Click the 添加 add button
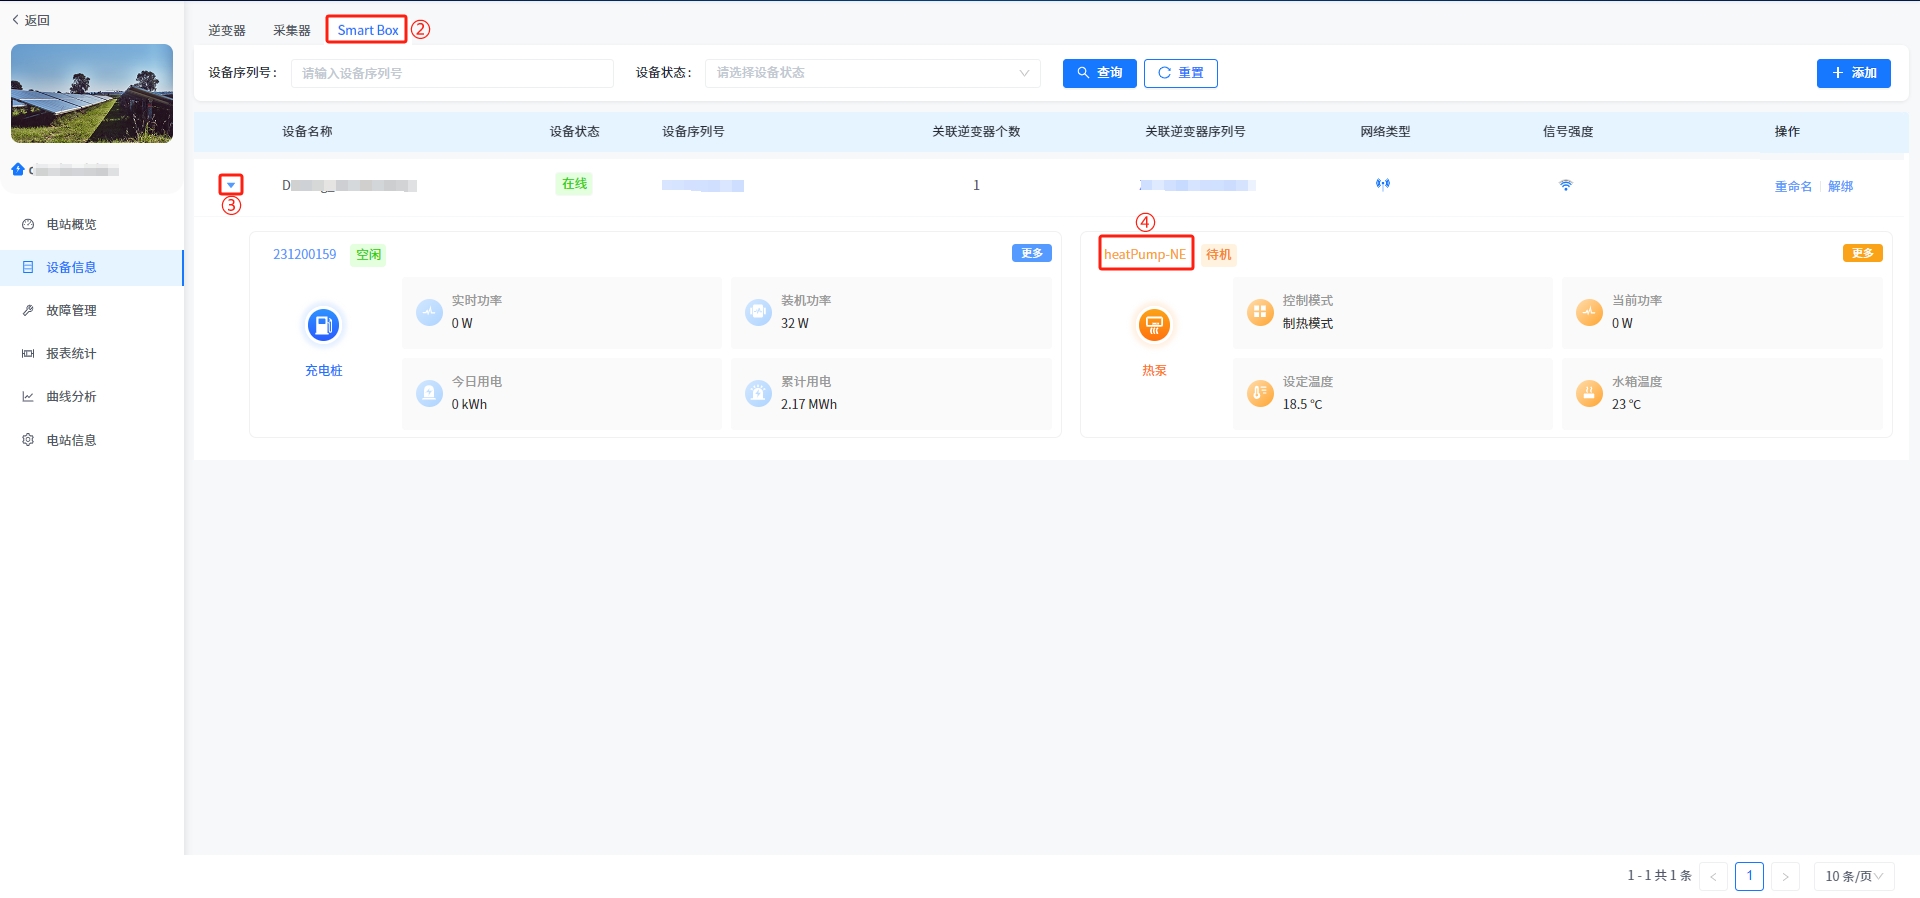Screen dimensions: 1920x898 [1853, 73]
